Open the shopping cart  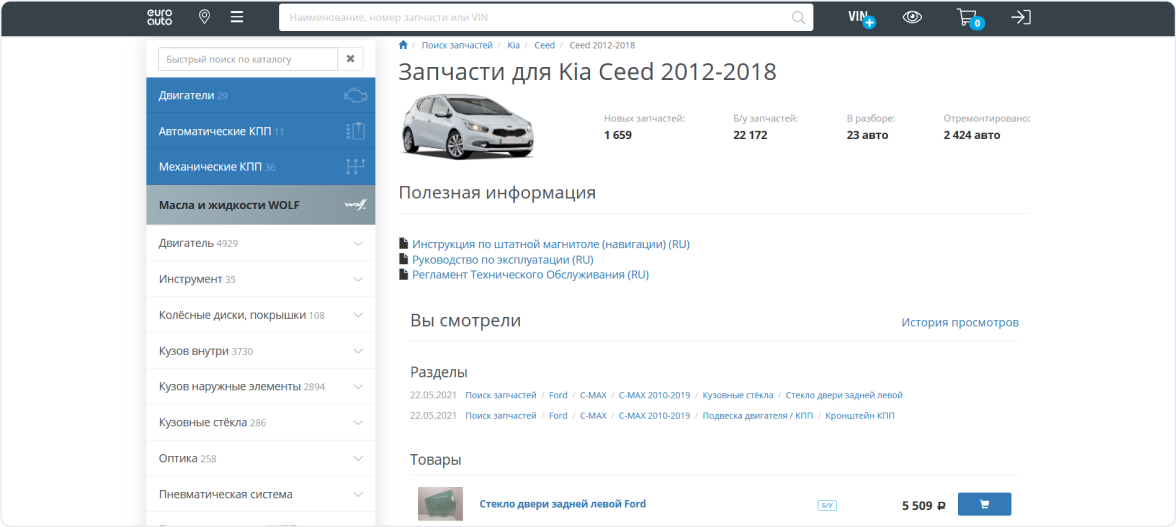[967, 17]
